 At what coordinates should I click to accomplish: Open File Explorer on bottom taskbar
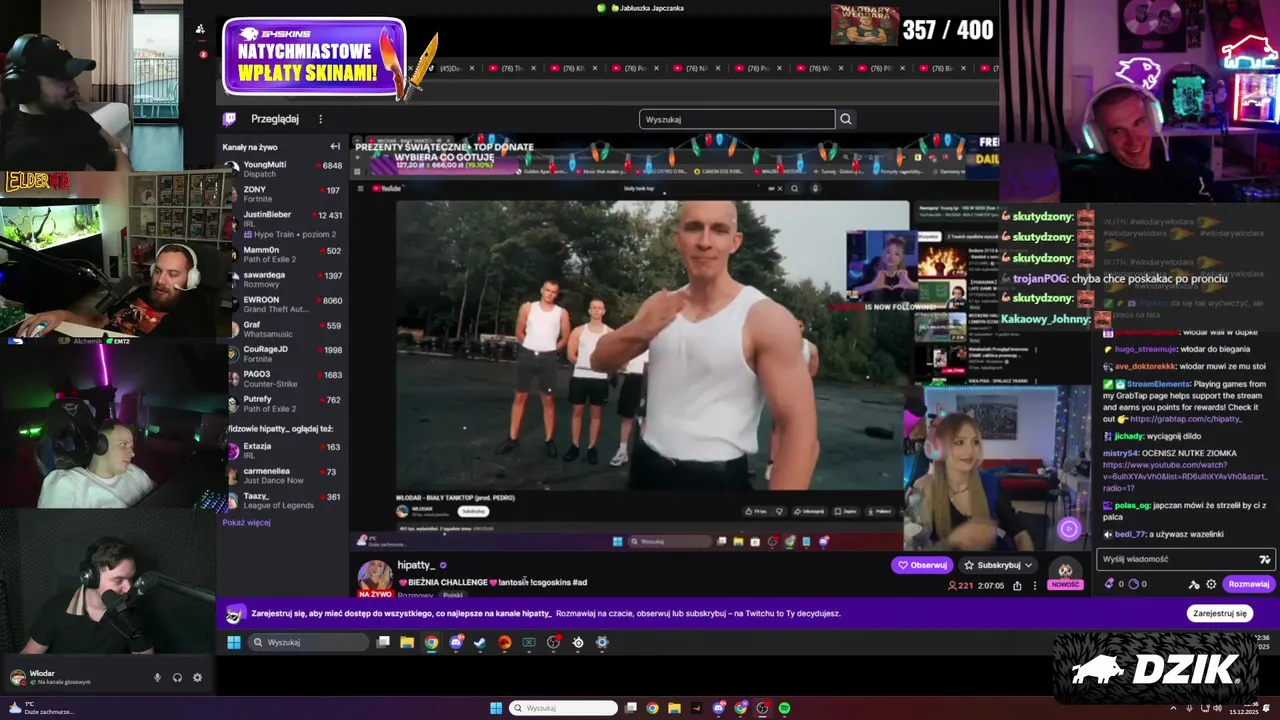pyautogui.click(x=674, y=708)
